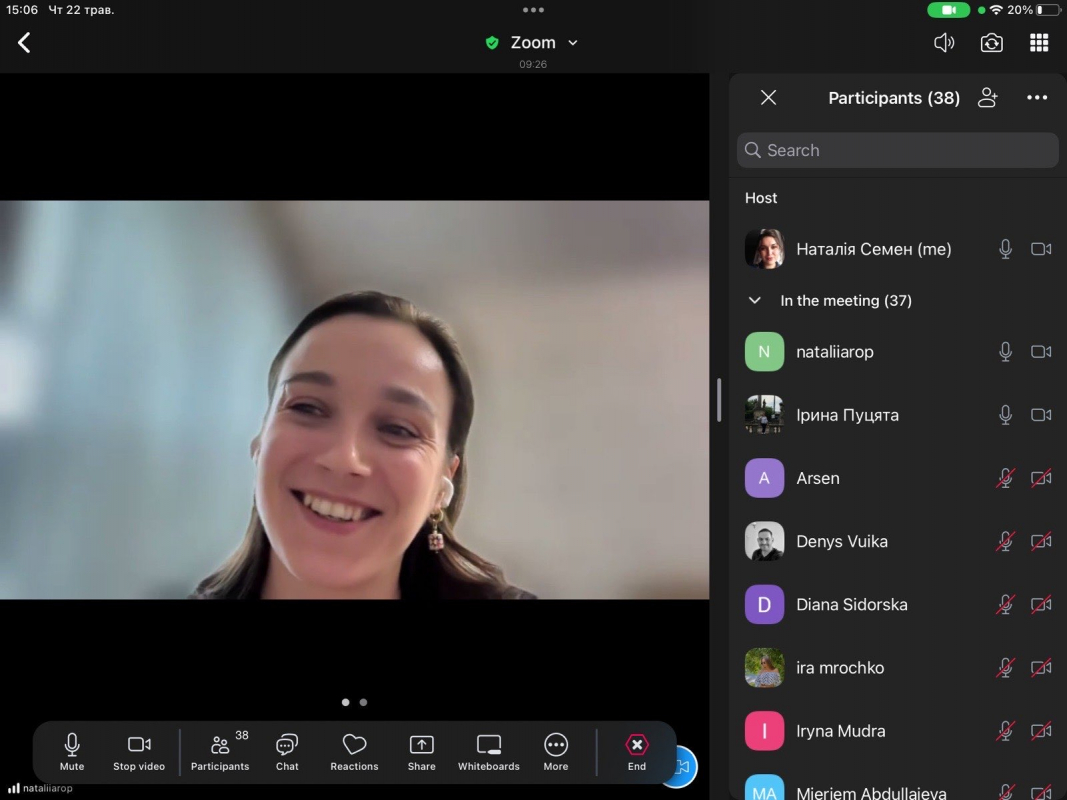
Task: Tap the Wi-Fi status icon
Action: pyautogui.click(x=997, y=10)
